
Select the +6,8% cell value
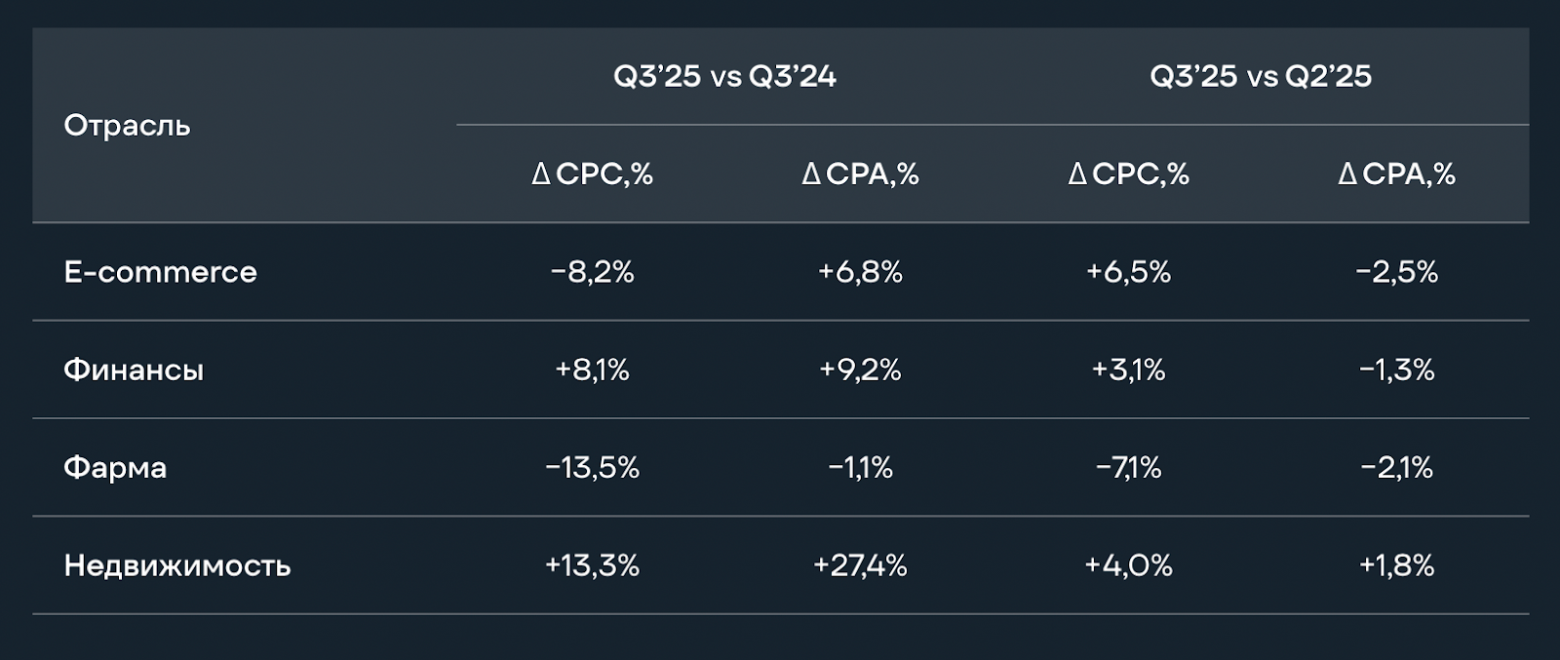860,272
